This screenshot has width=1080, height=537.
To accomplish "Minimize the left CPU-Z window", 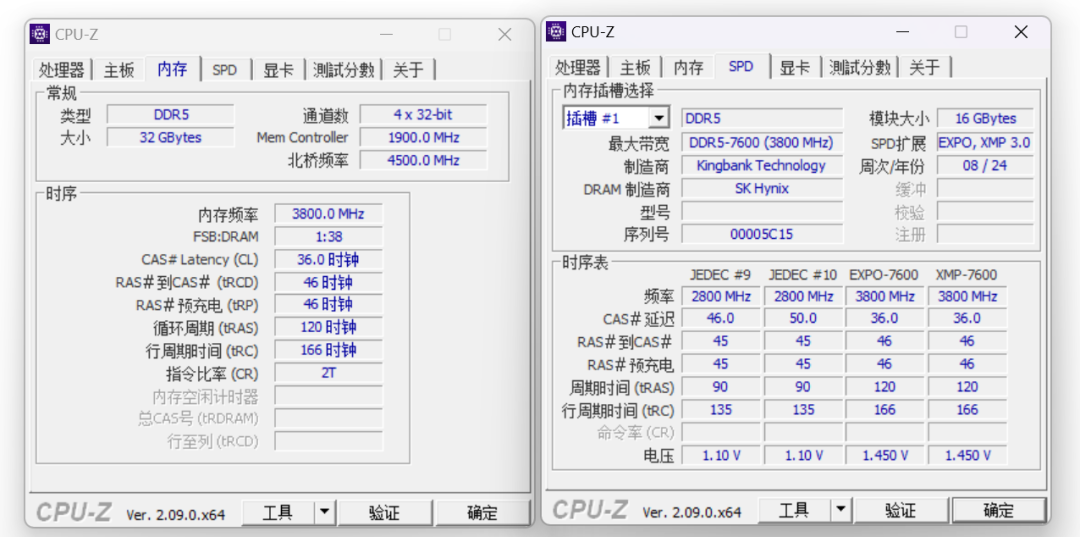I will 386,34.
